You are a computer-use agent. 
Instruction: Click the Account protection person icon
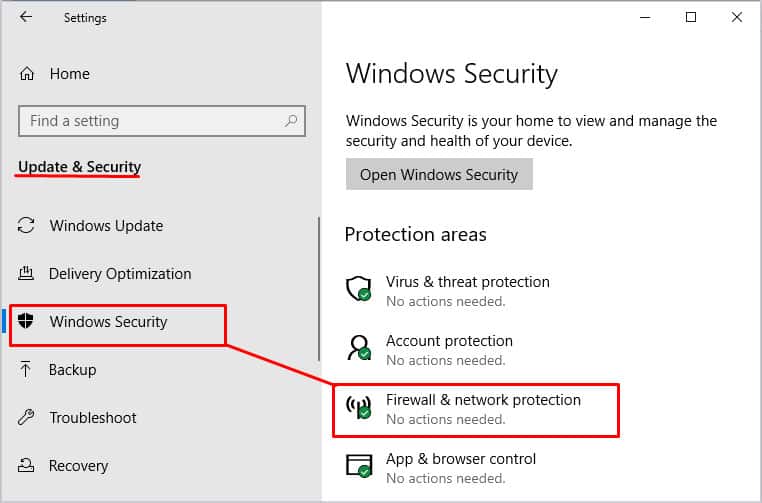tap(358, 348)
